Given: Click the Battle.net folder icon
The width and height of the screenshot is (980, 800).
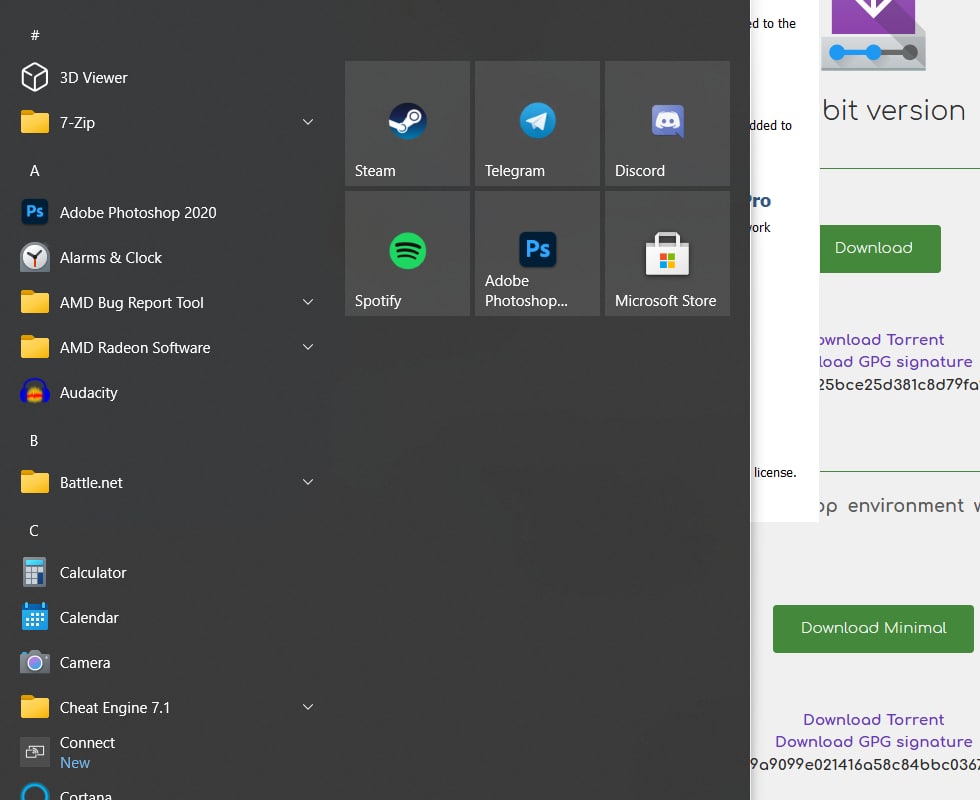Looking at the screenshot, I should click(34, 482).
